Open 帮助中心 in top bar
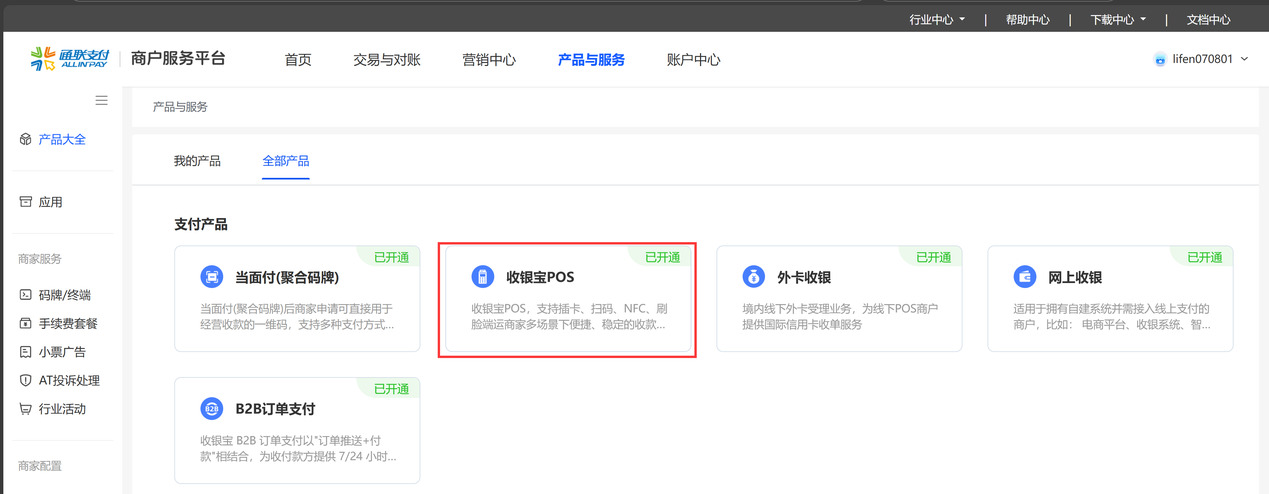 pos(1027,19)
